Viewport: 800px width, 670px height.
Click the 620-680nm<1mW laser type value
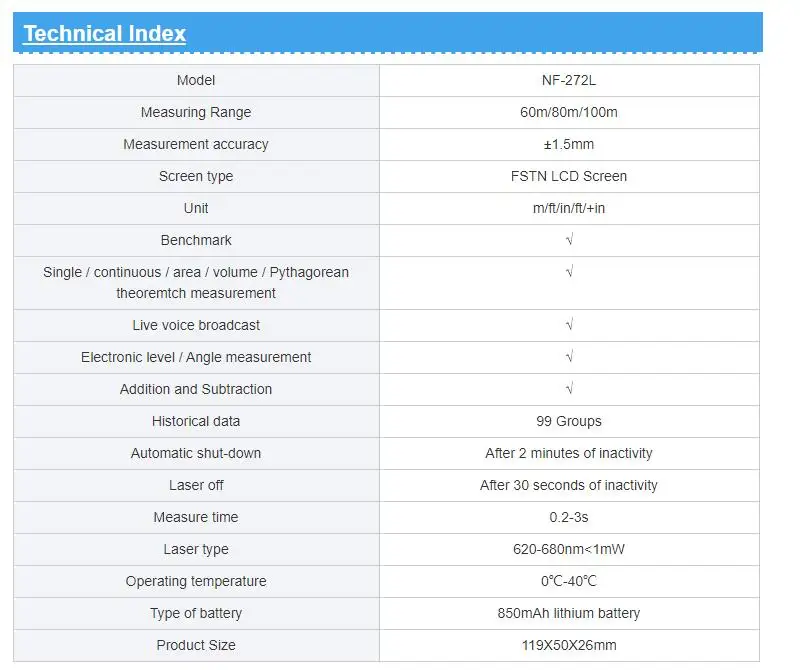[x=569, y=549]
